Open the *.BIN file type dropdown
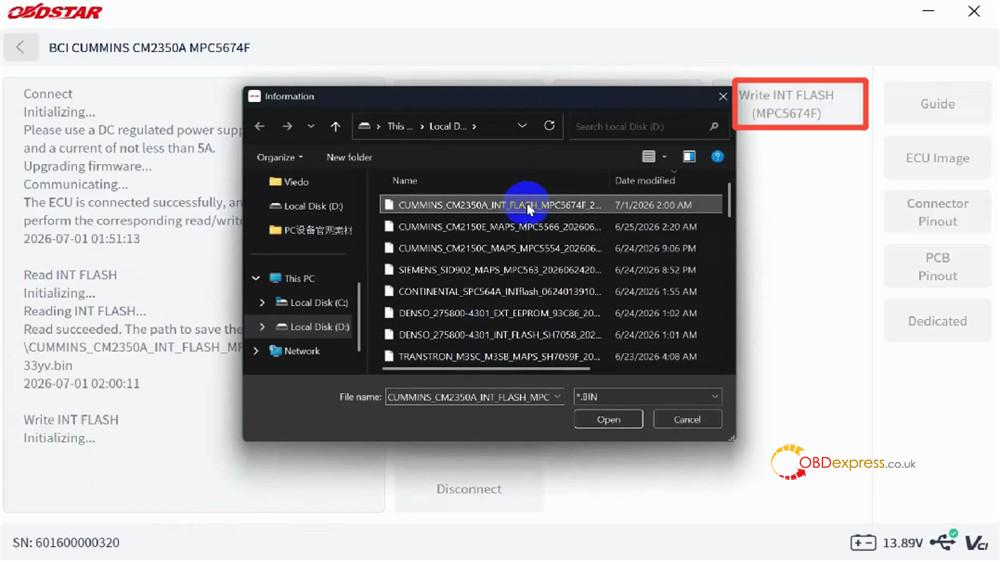The height and width of the screenshot is (562, 1000). click(x=647, y=397)
